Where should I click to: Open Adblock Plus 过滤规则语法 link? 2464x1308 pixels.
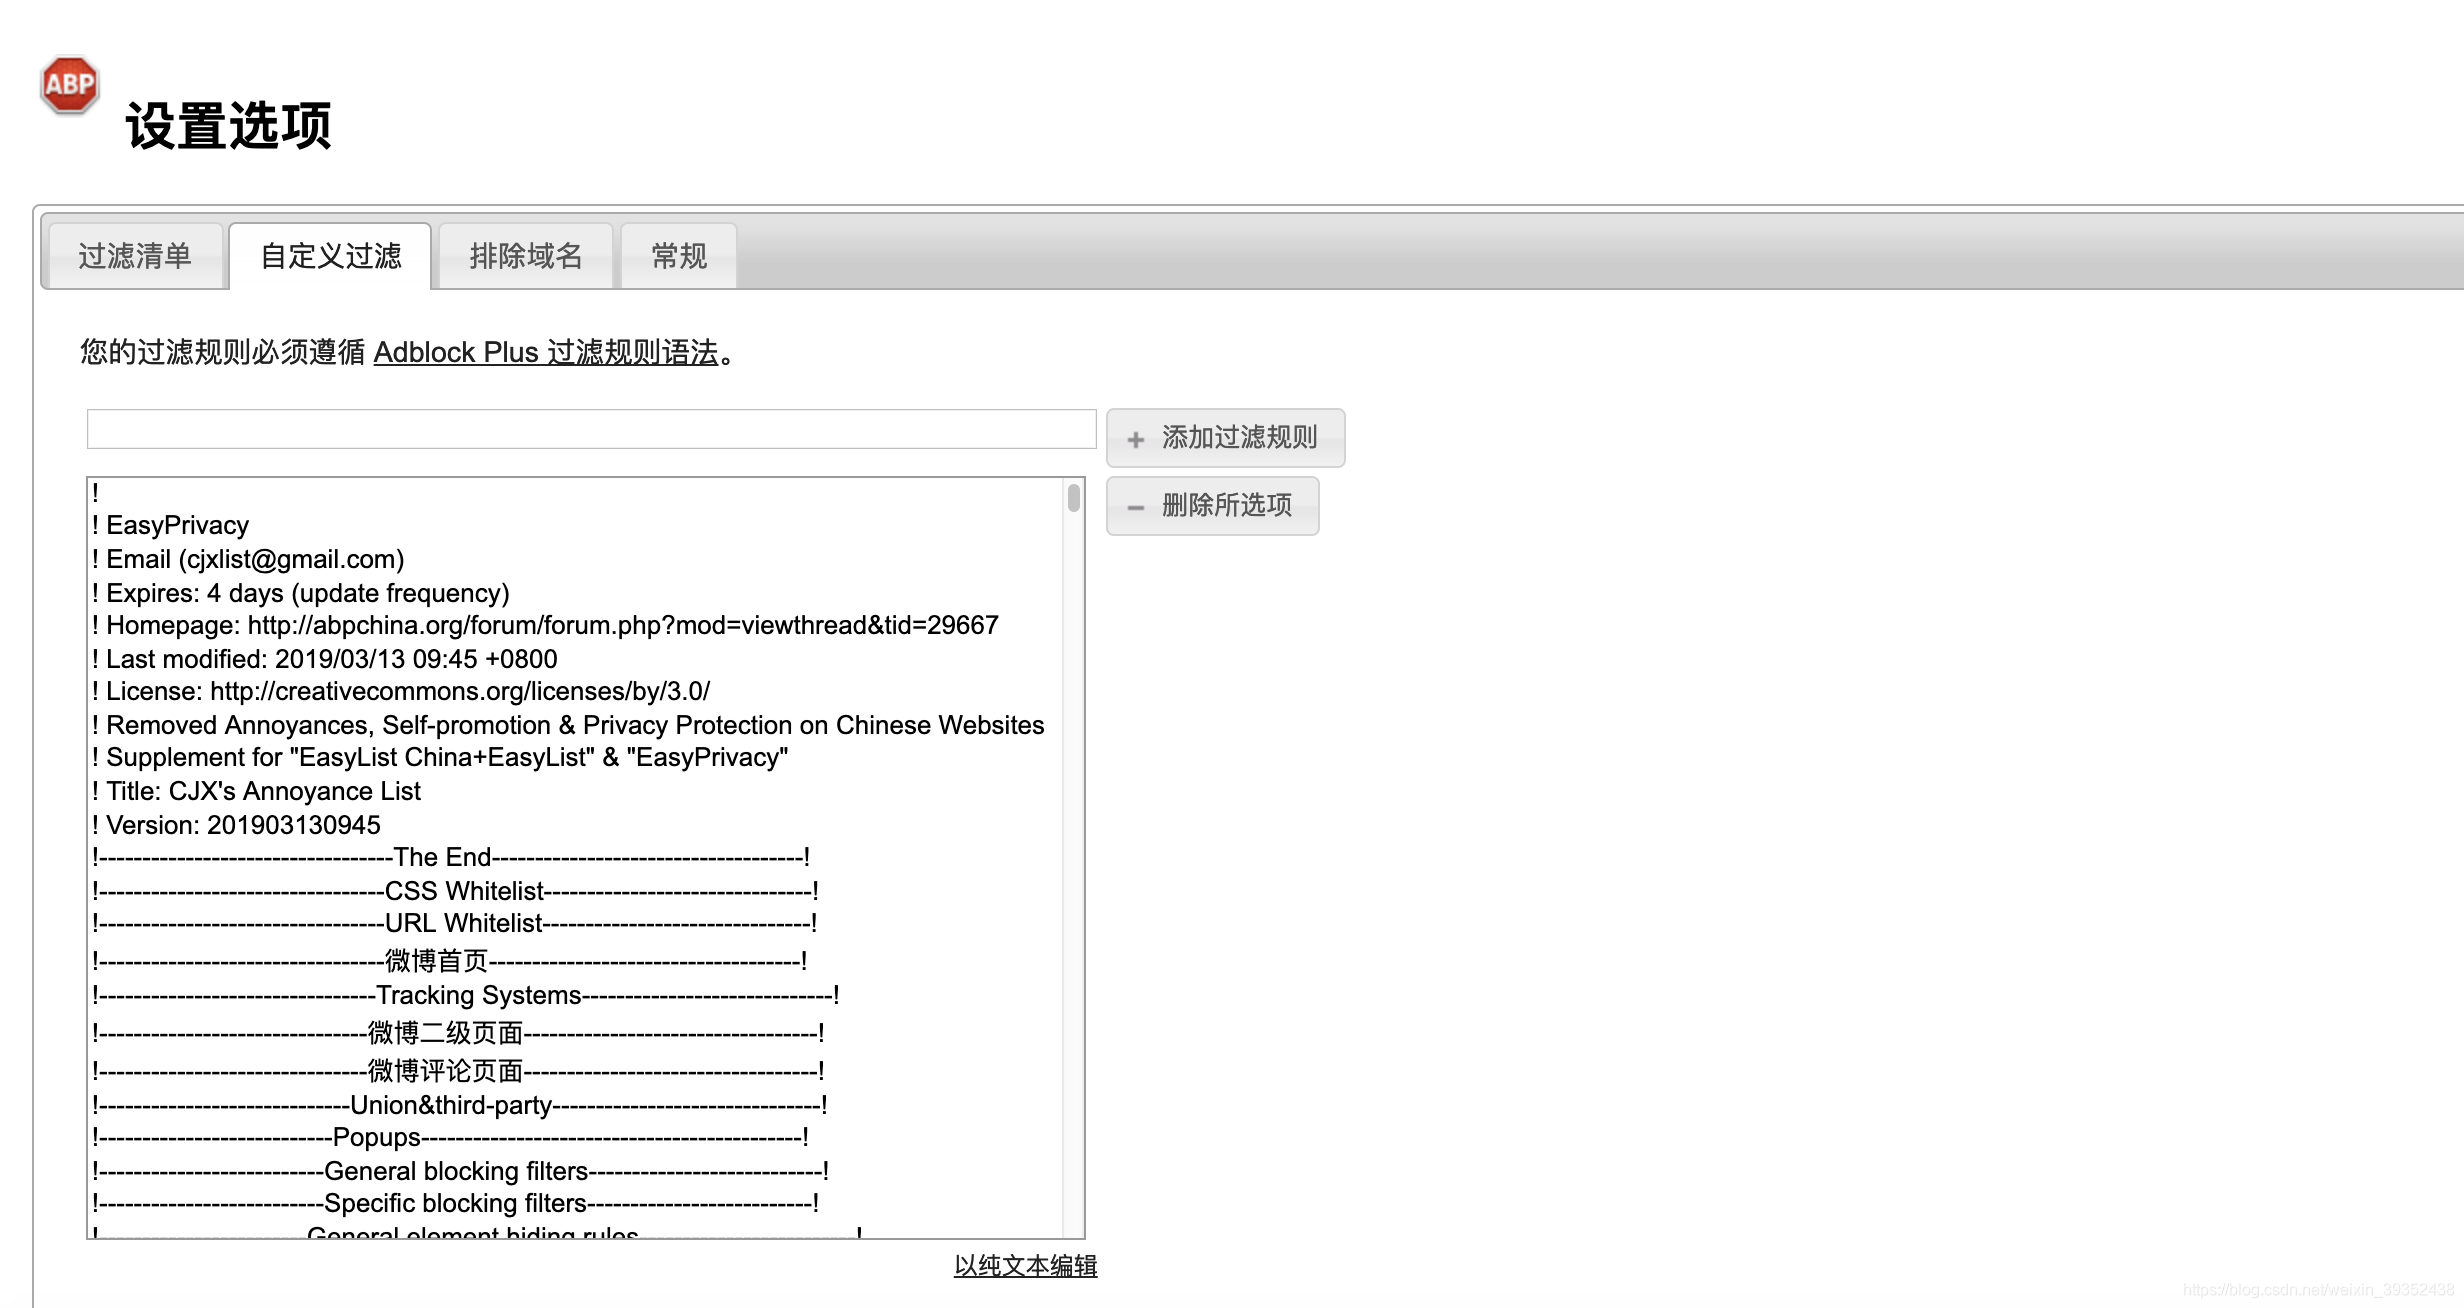coord(546,352)
